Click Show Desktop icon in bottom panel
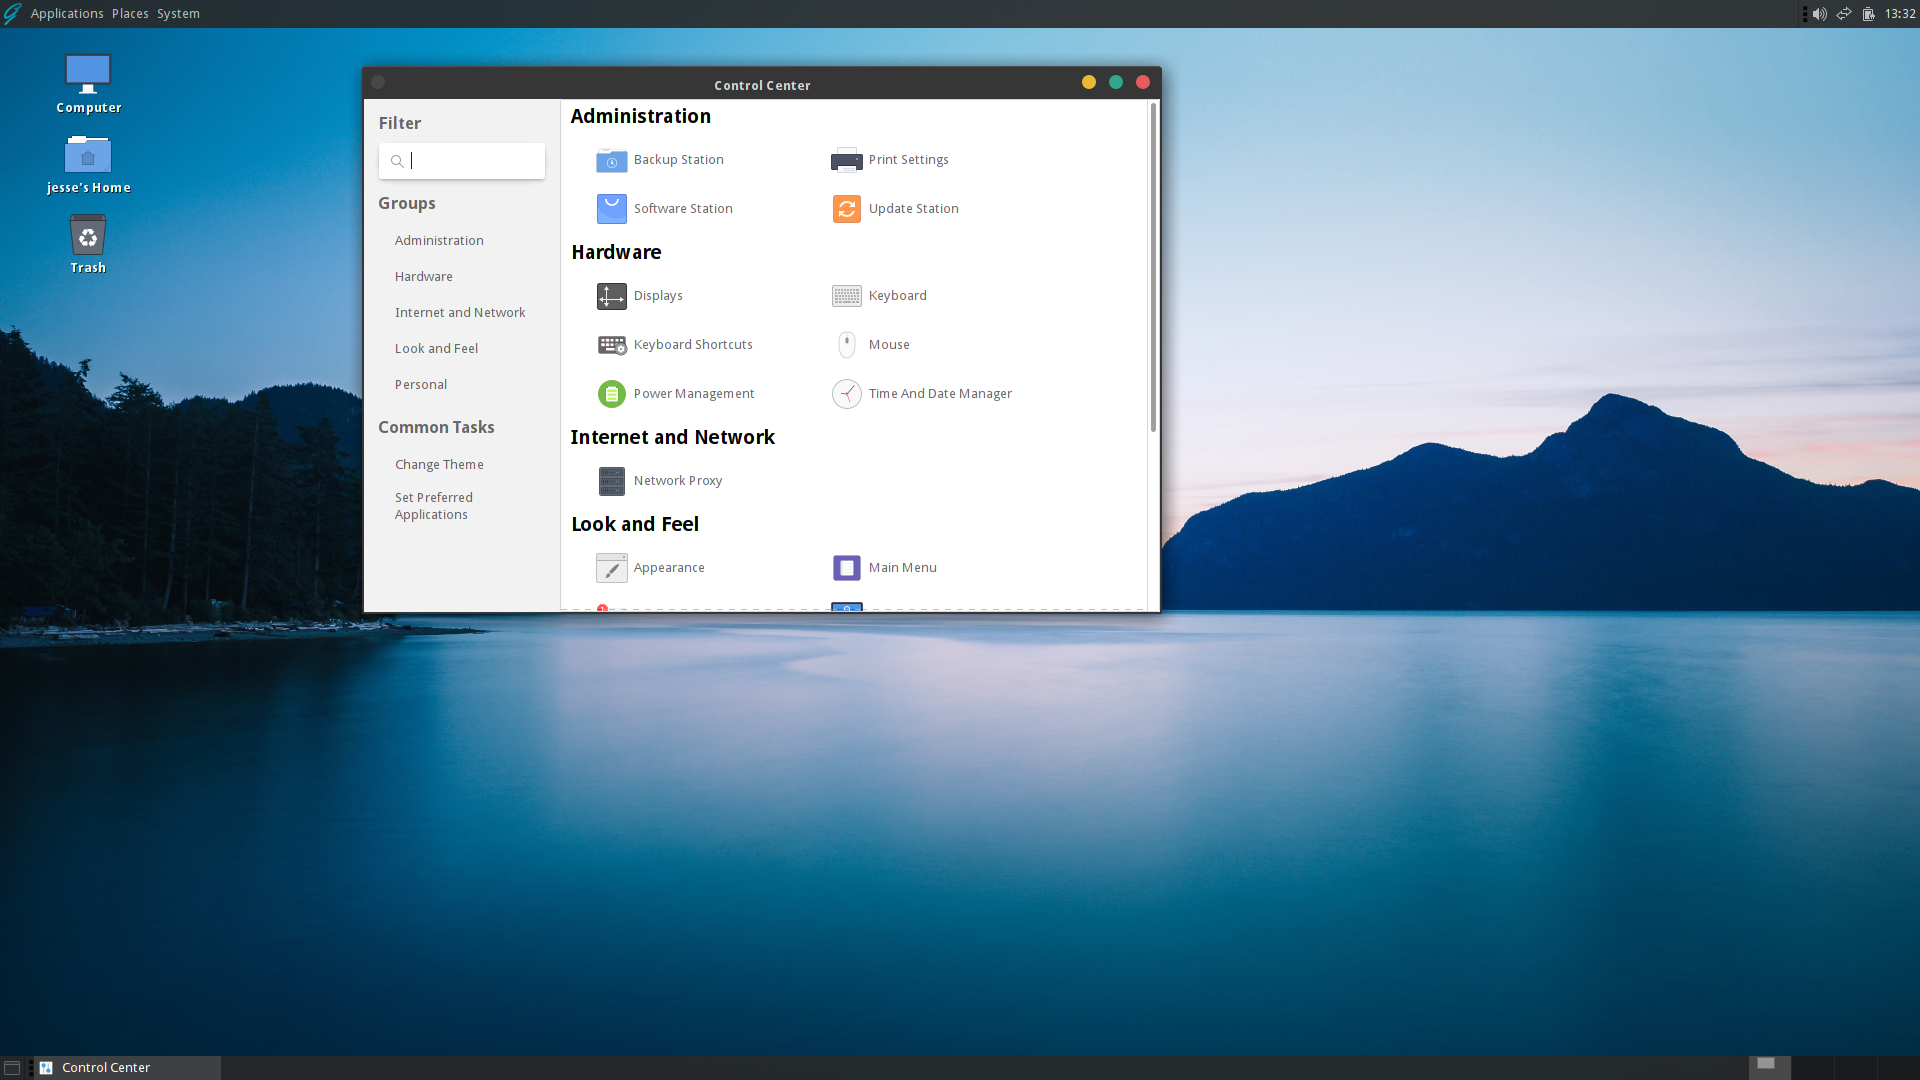 tap(12, 1068)
